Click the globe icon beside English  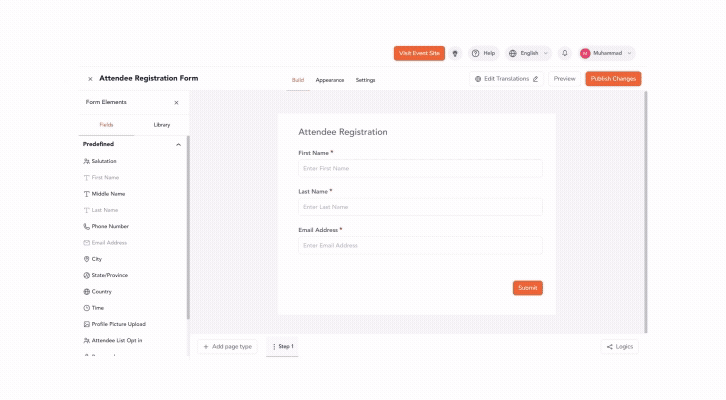pos(513,53)
